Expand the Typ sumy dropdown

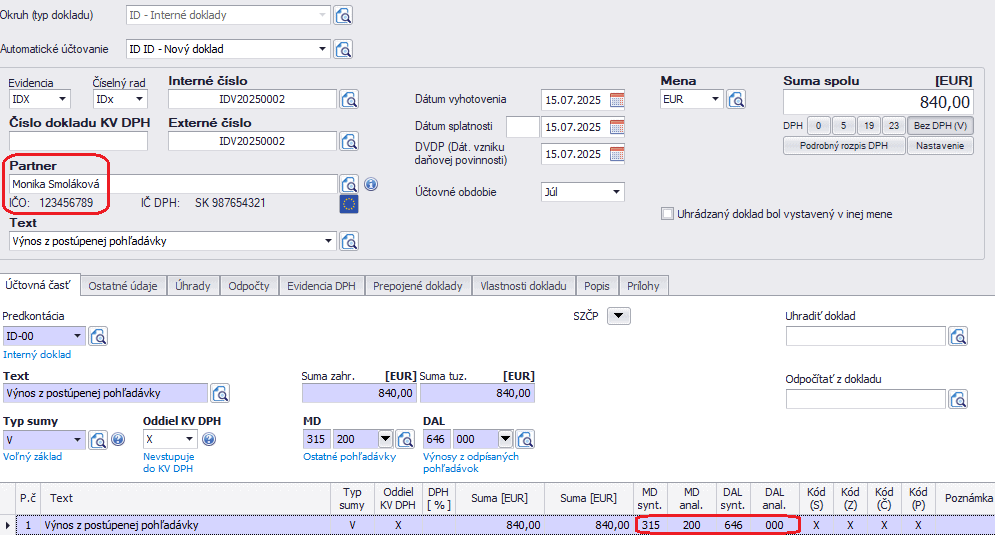click(78, 439)
